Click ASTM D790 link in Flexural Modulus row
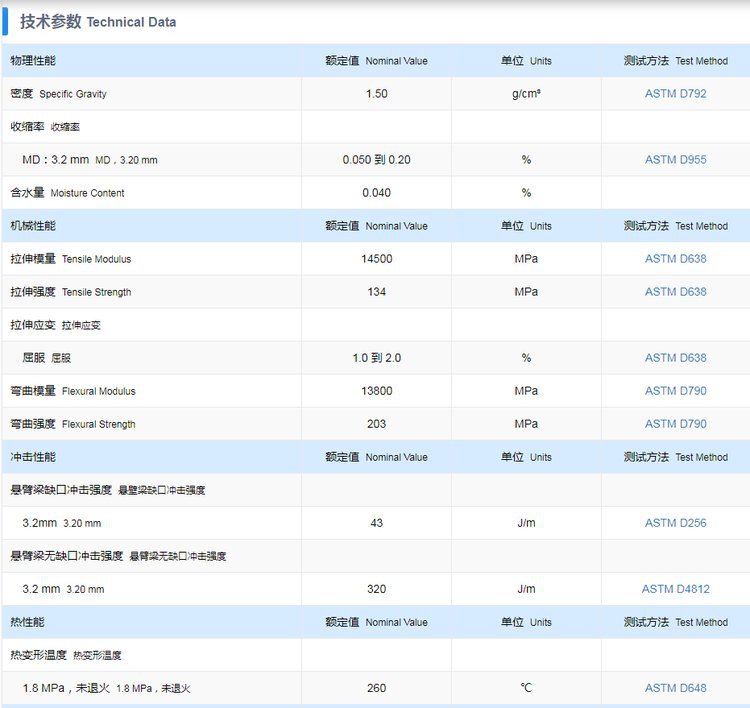Viewport: 750px width, 708px height. (675, 391)
